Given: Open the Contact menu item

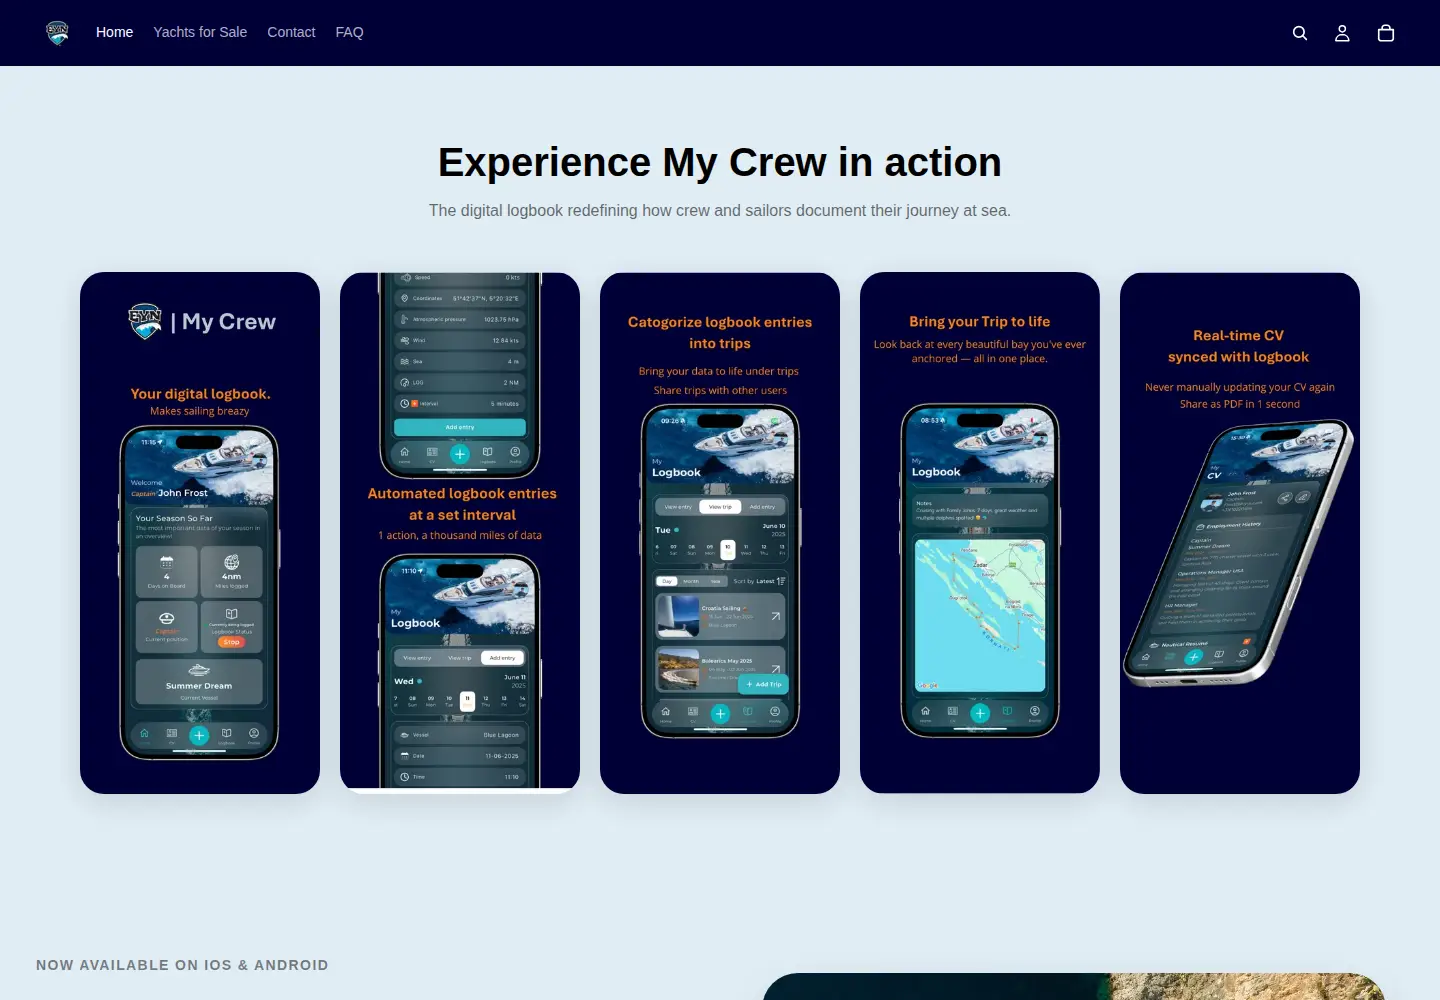Looking at the screenshot, I should 291,32.
